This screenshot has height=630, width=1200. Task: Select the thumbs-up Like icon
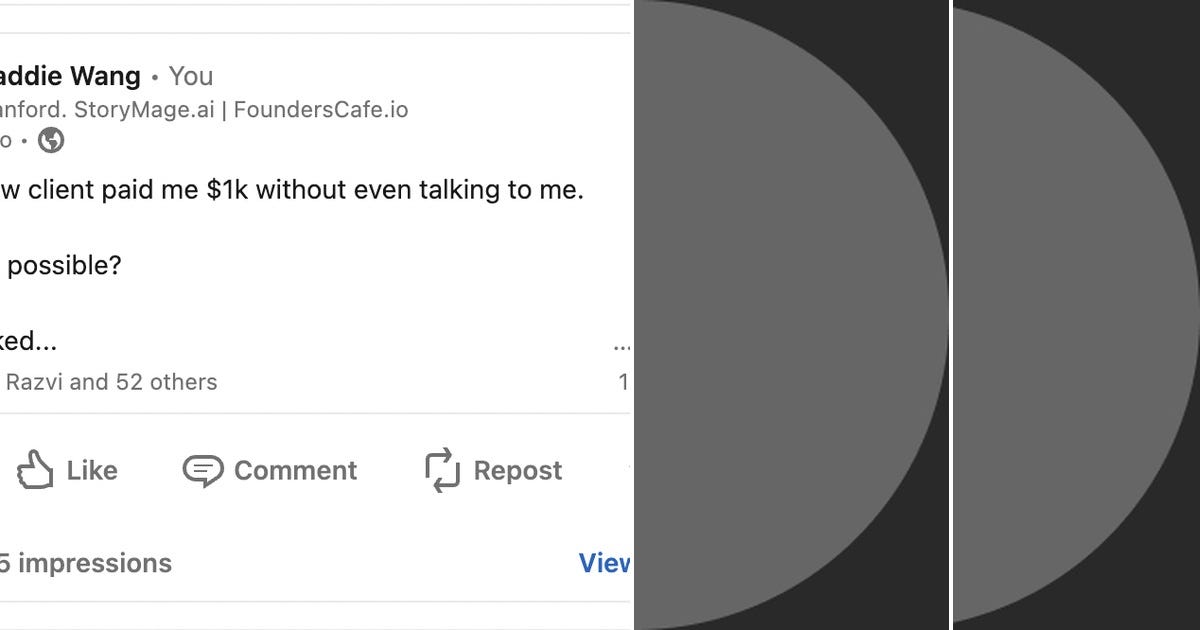pyautogui.click(x=36, y=470)
